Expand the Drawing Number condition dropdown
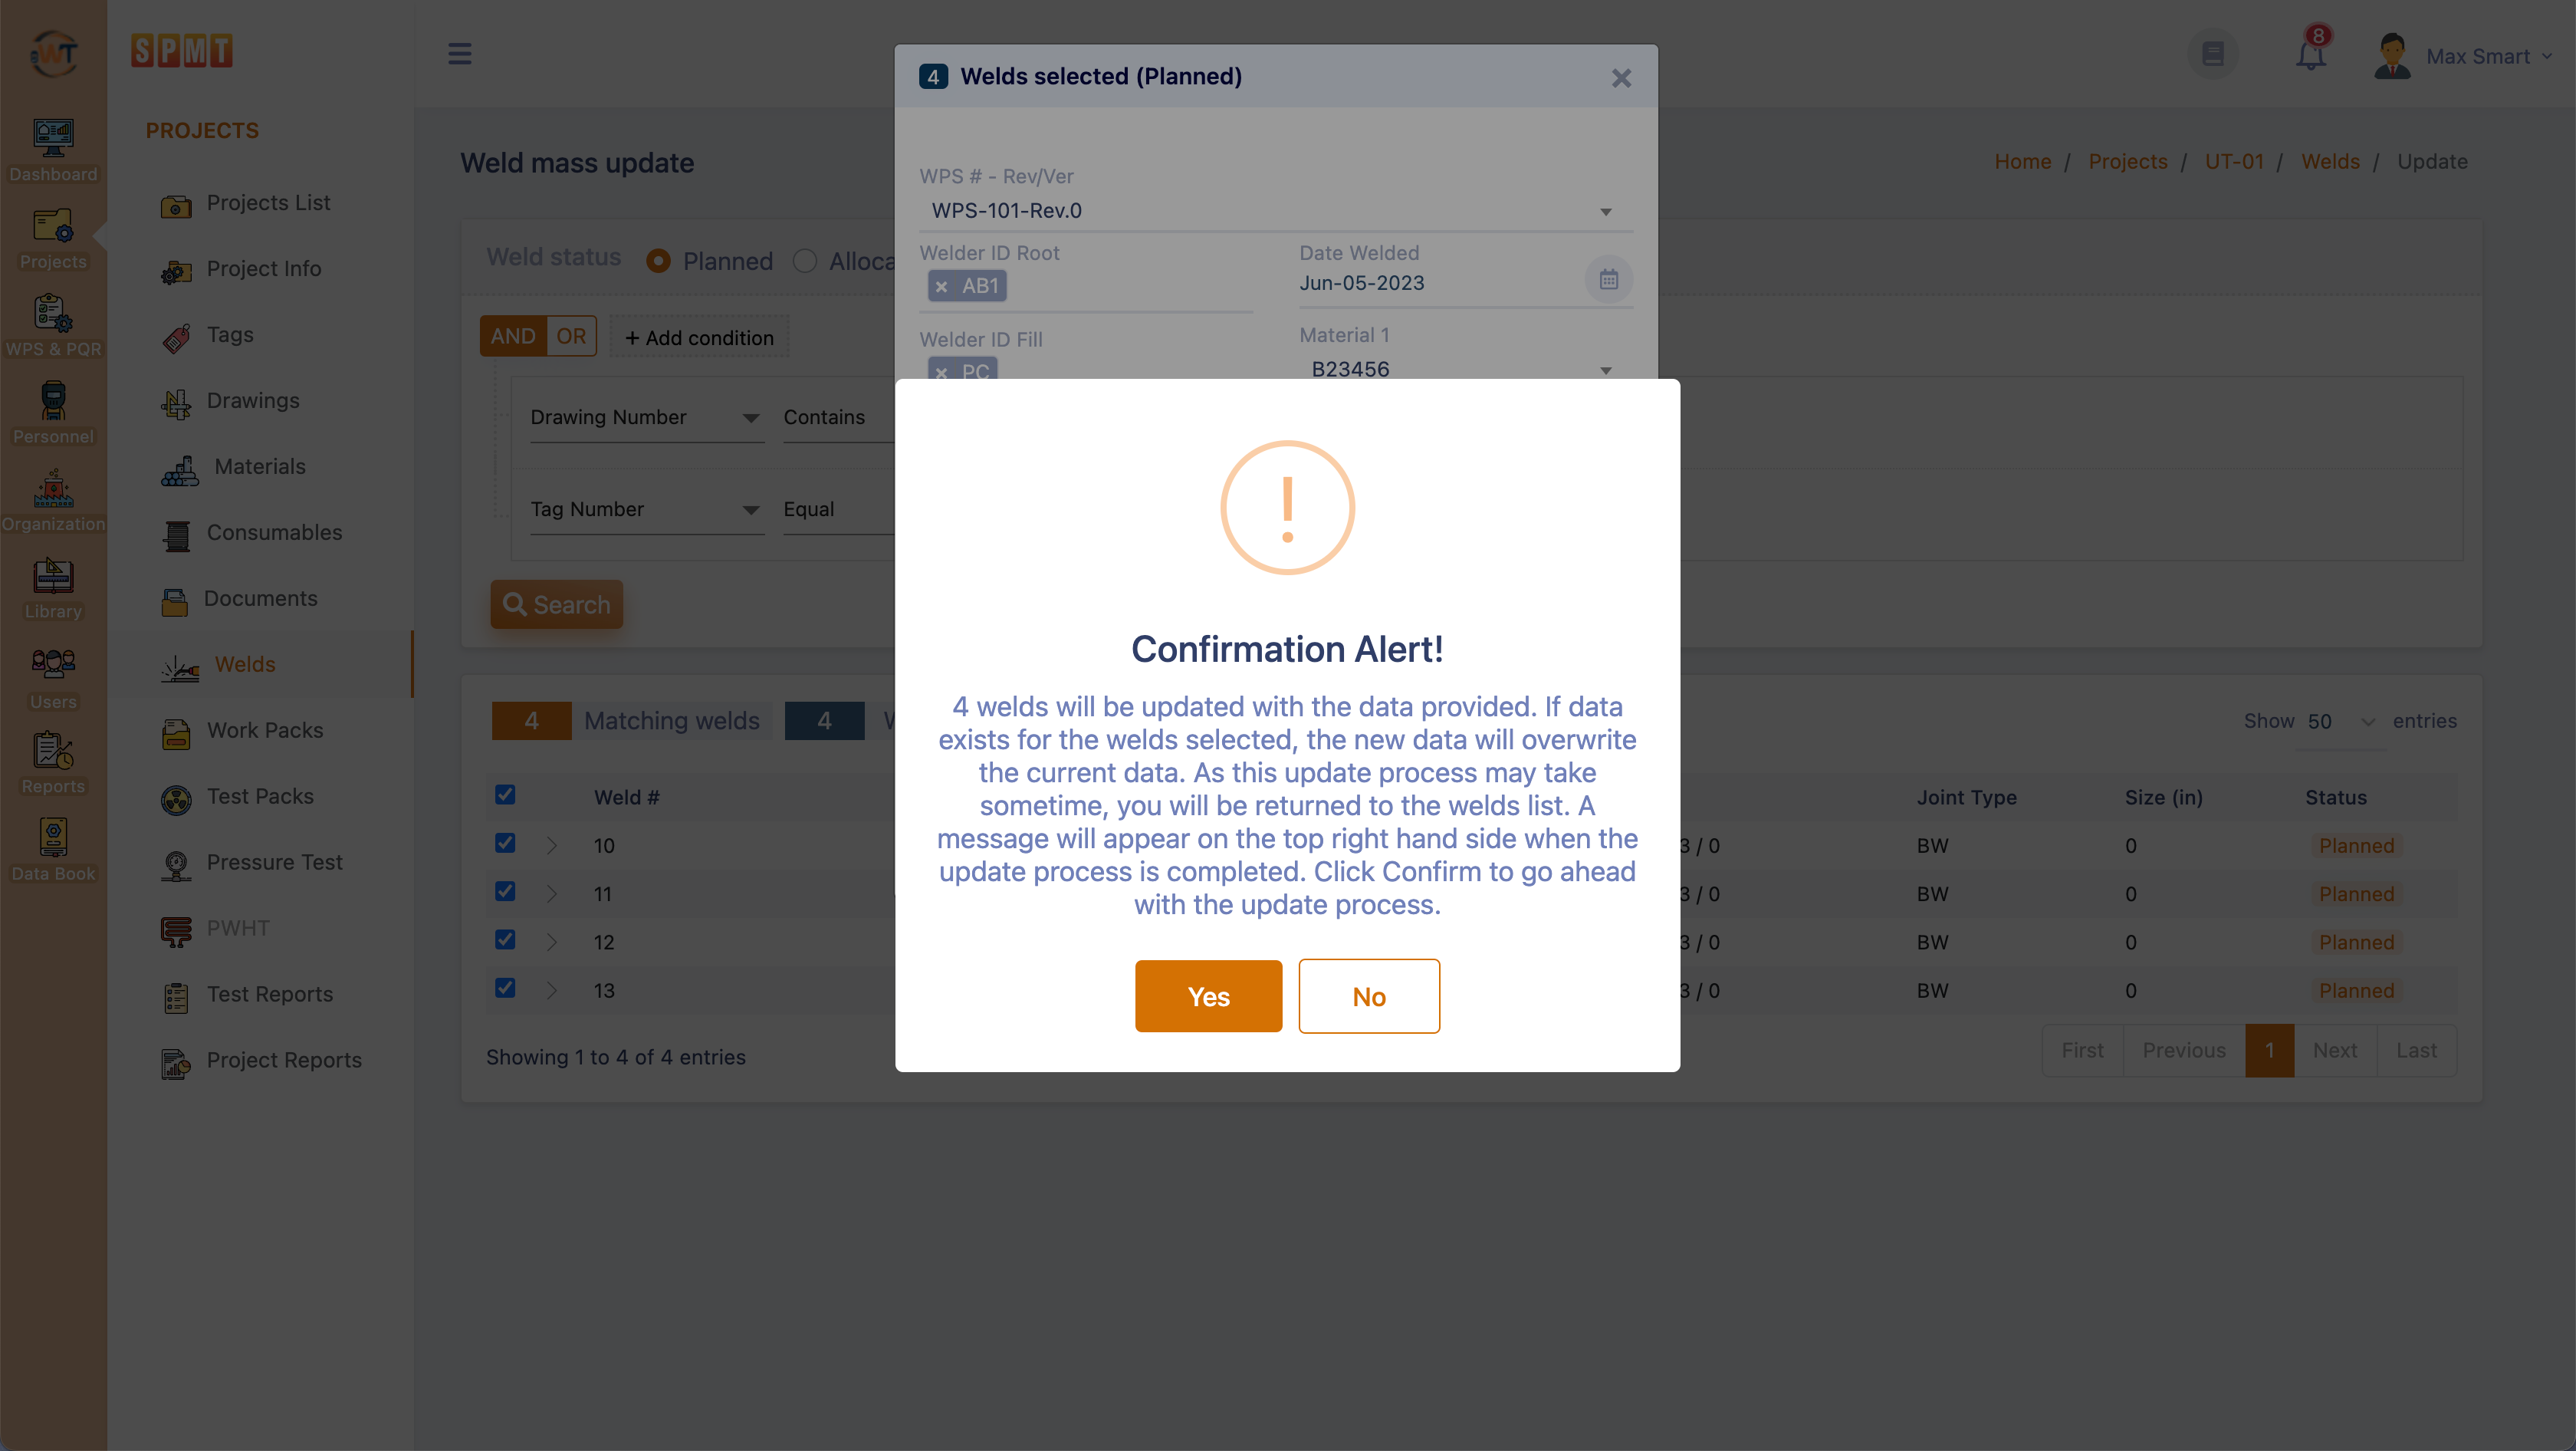 (646, 418)
